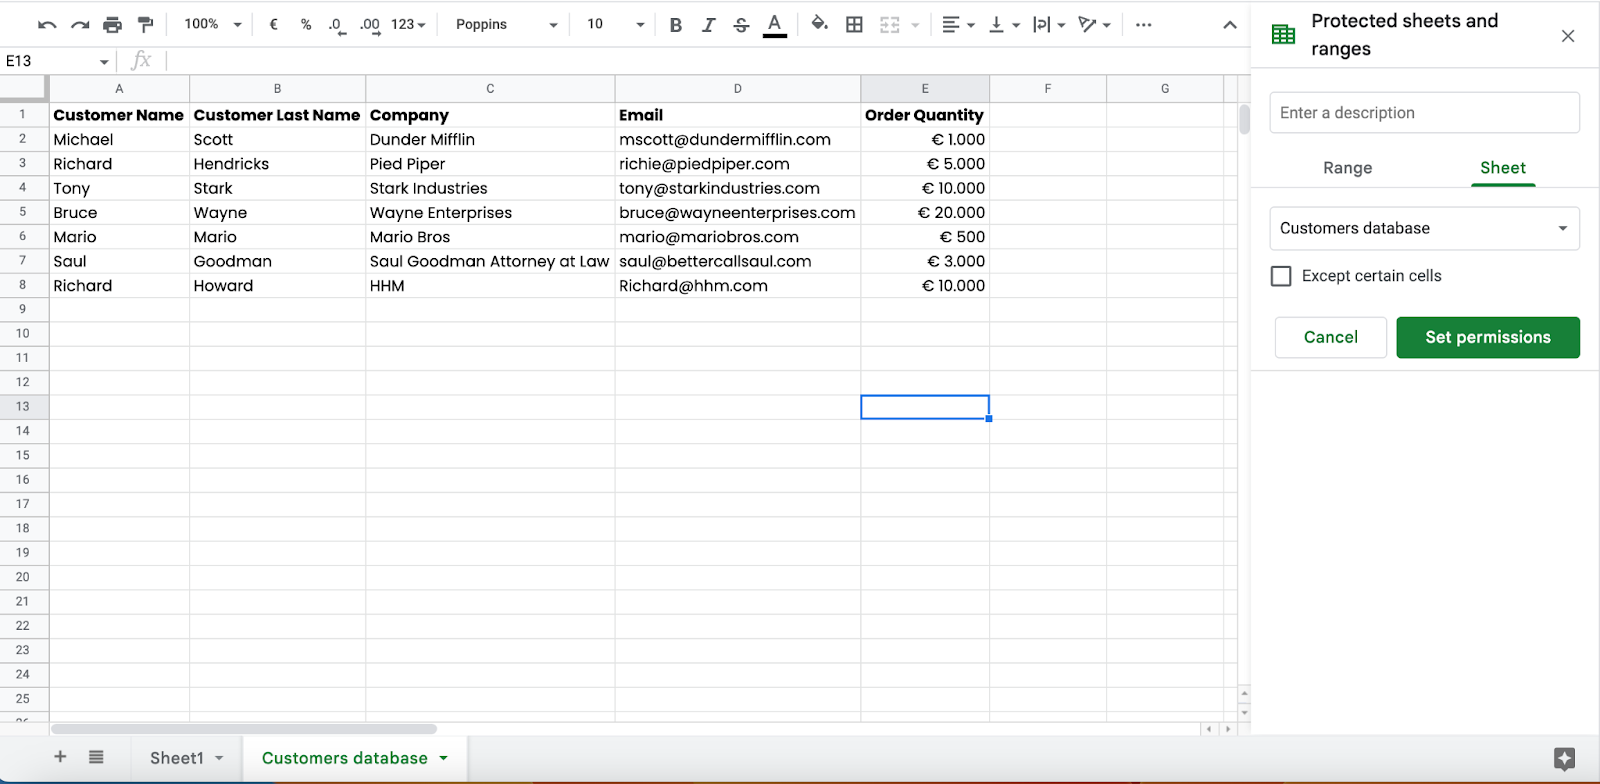
Task: Open the Merge cells dropdown arrow
Action: click(x=915, y=25)
